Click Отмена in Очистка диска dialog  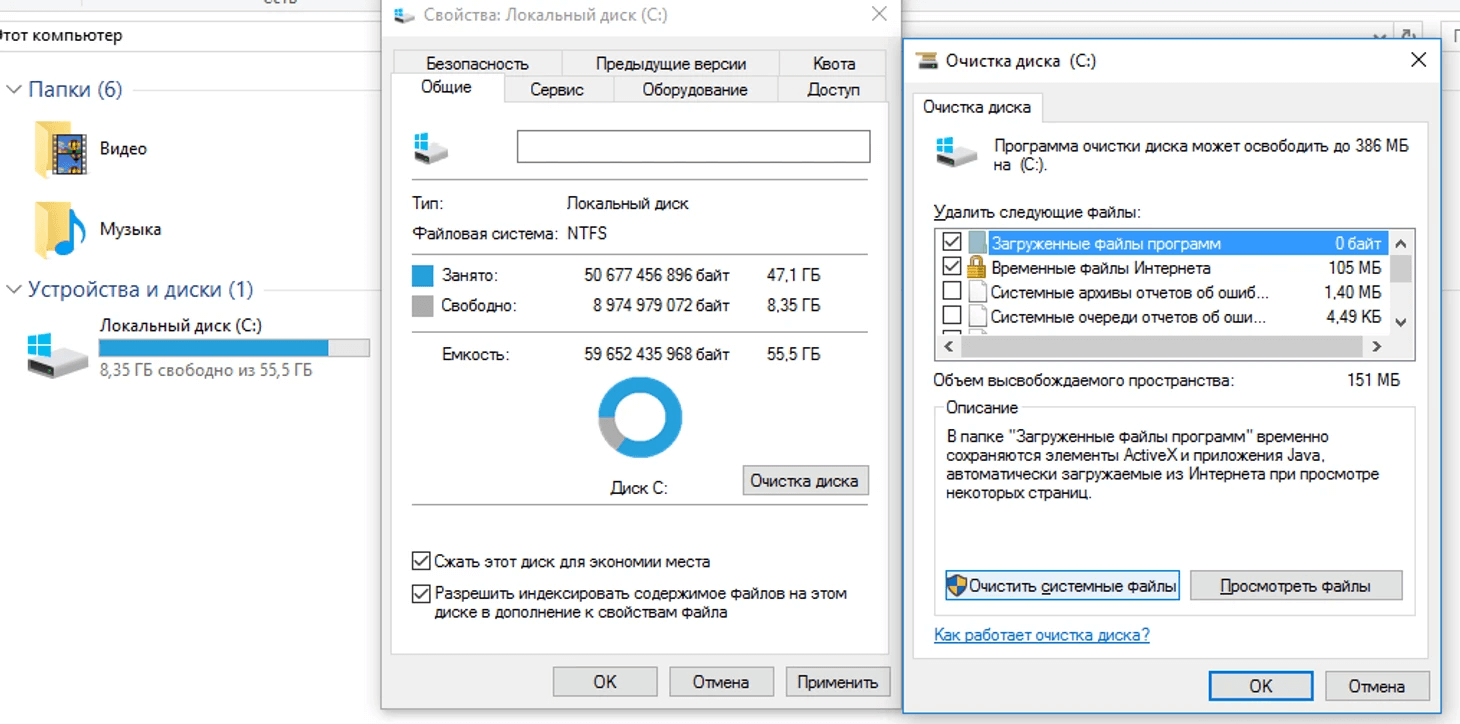coord(1377,686)
